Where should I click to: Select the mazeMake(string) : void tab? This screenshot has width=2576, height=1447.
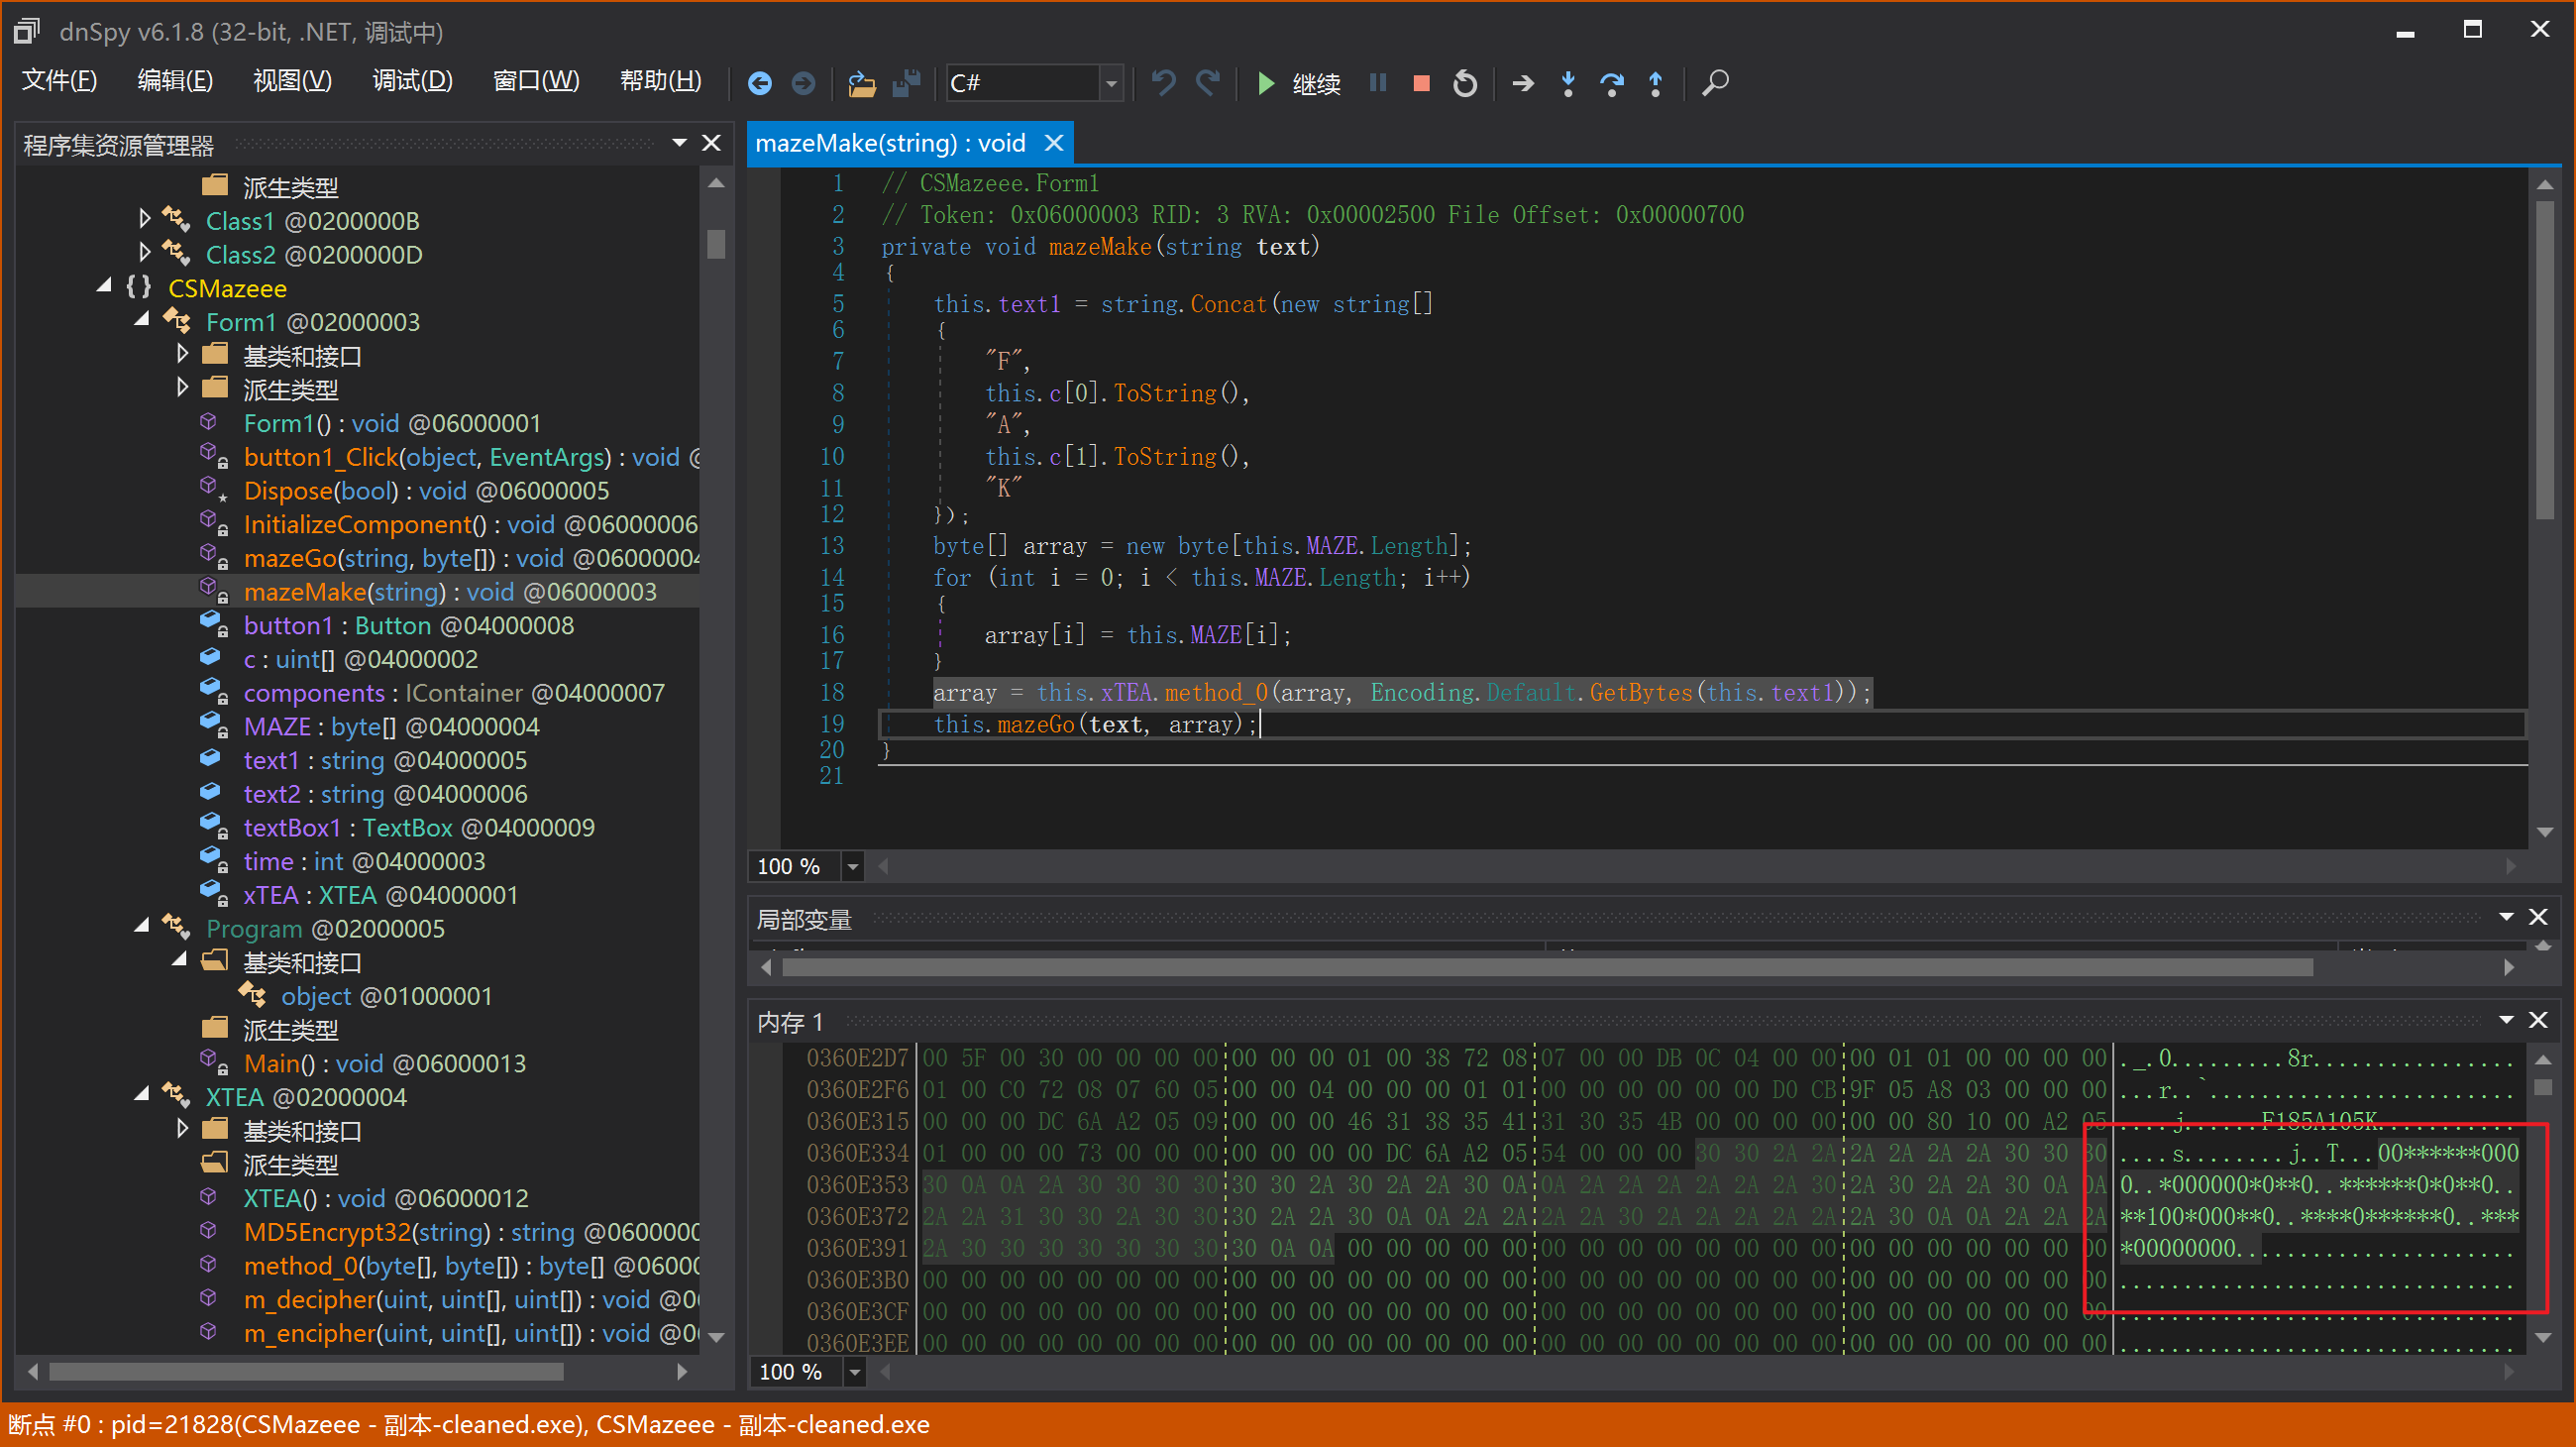point(890,143)
